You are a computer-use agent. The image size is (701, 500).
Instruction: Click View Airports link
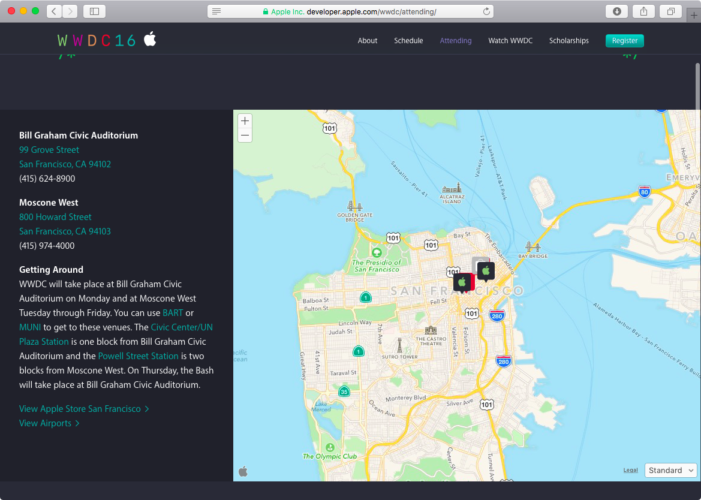pyautogui.click(x=49, y=423)
